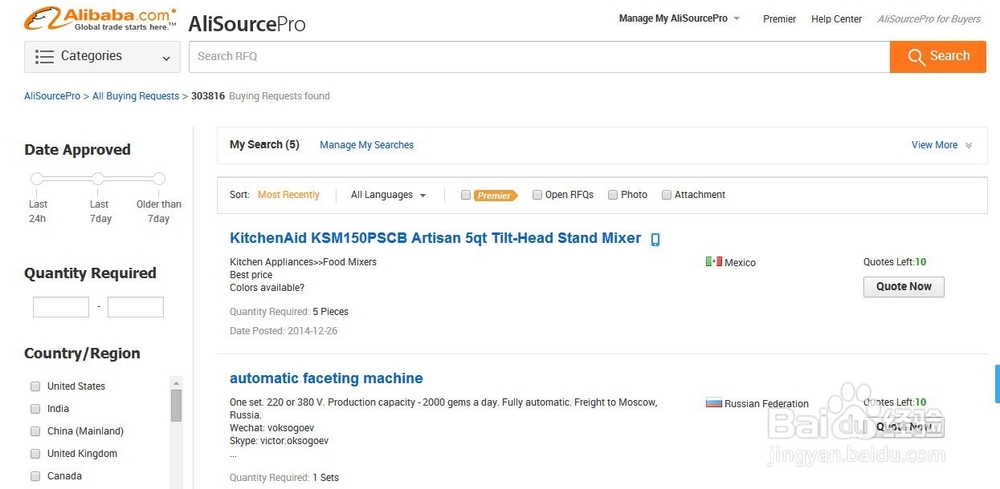The width and height of the screenshot is (1000, 489).
Task: Click the orange Search button
Action: click(938, 57)
